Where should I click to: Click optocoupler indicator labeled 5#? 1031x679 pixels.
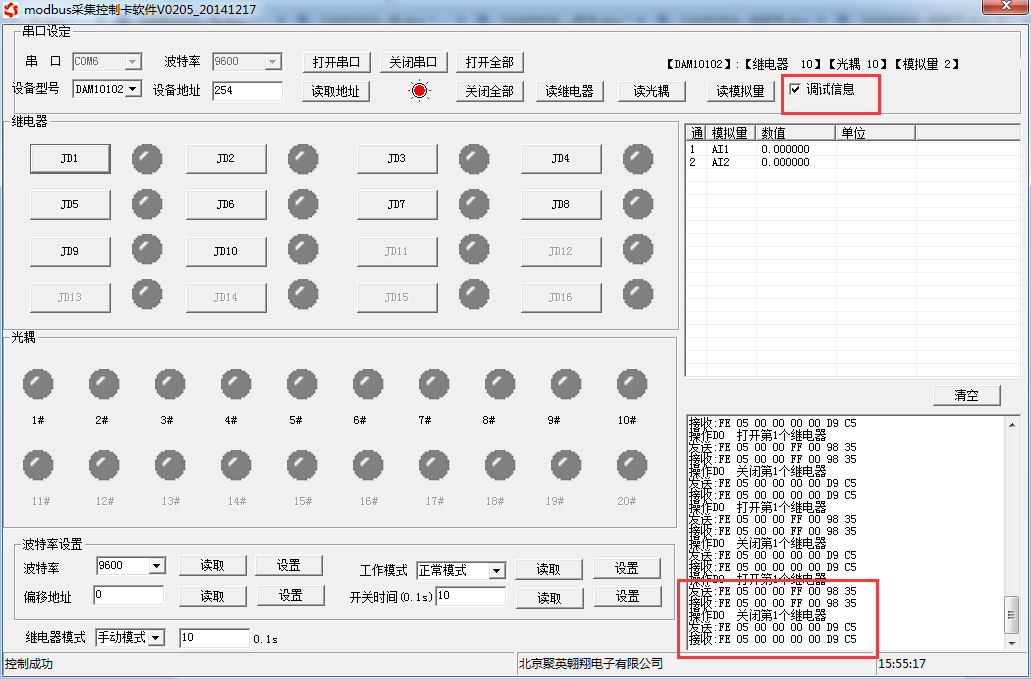[x=302, y=384]
